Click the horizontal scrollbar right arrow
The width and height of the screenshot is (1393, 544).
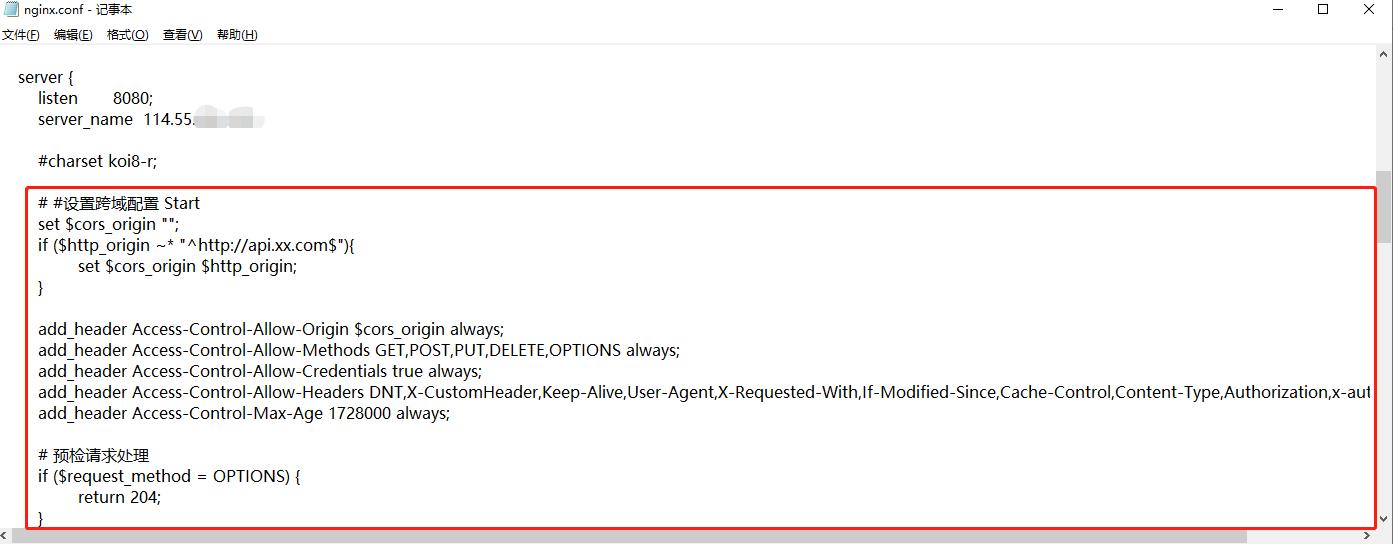coord(1369,536)
